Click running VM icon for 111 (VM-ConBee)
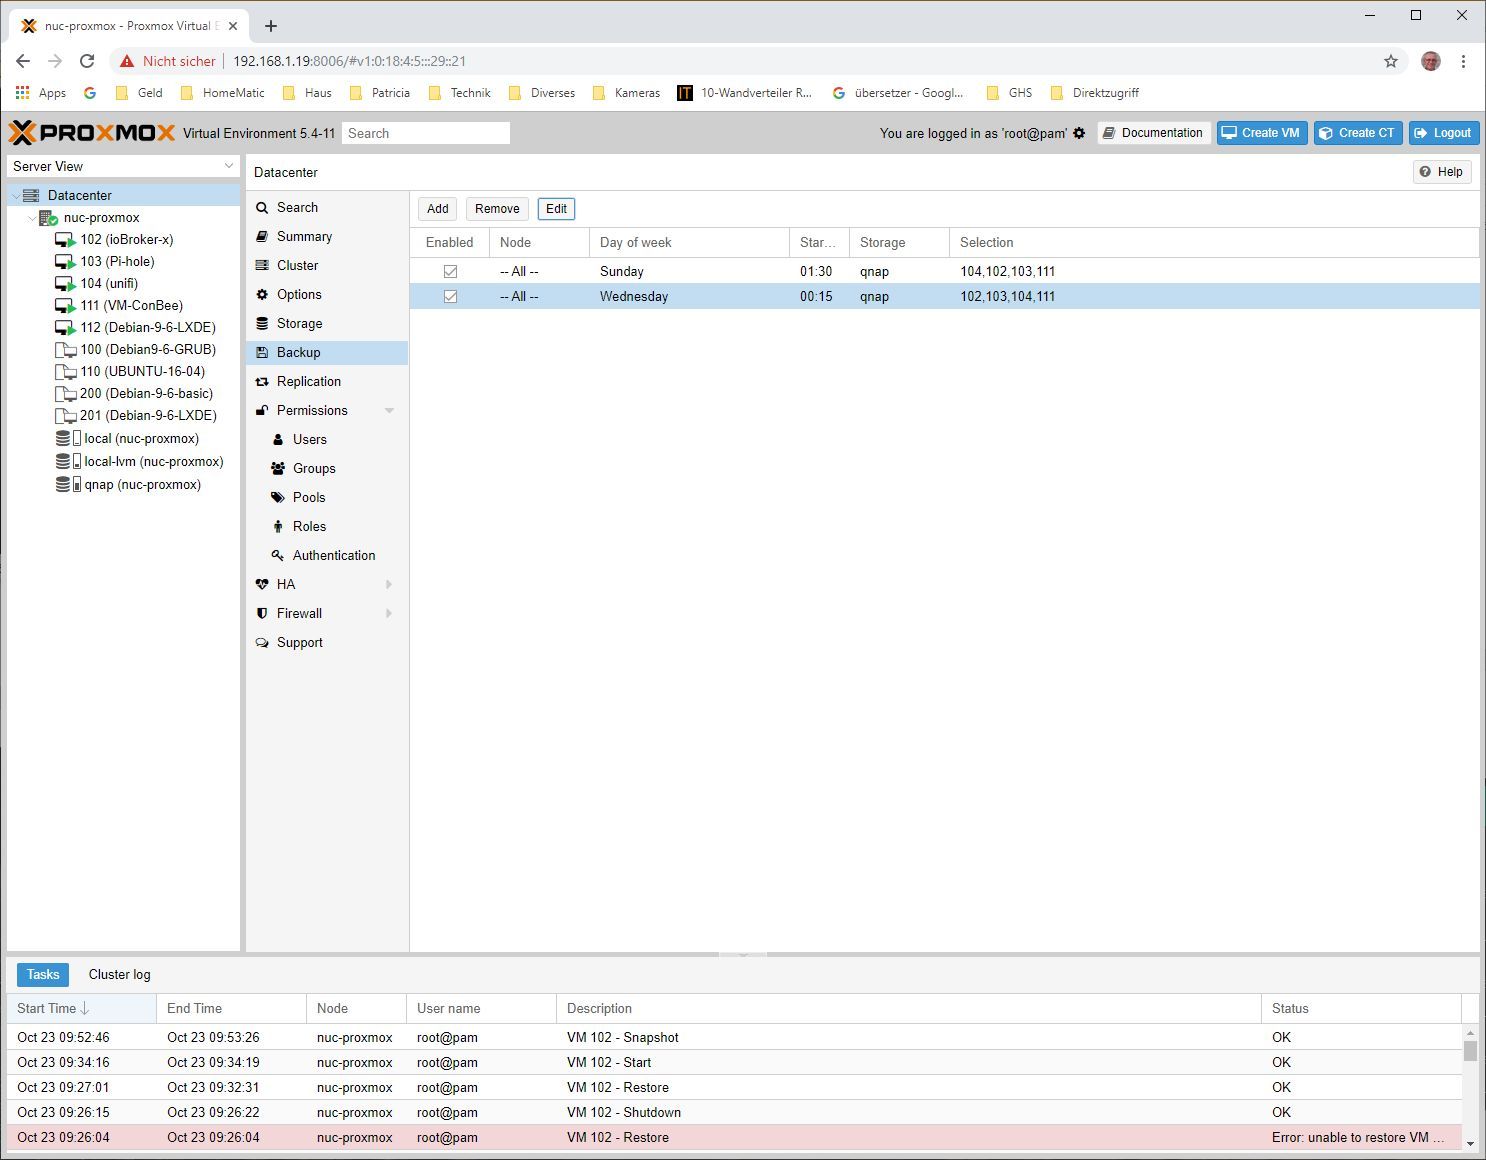 [x=65, y=306]
